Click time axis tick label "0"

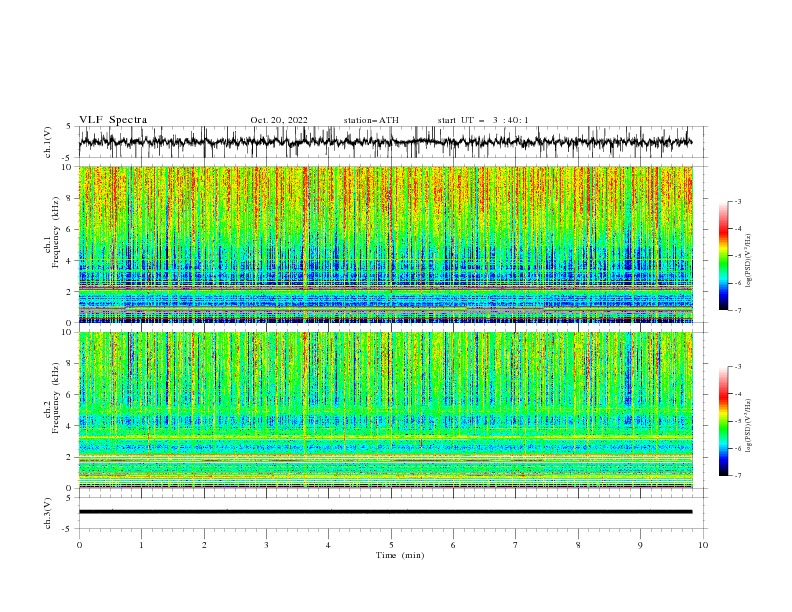pyautogui.click(x=79, y=545)
